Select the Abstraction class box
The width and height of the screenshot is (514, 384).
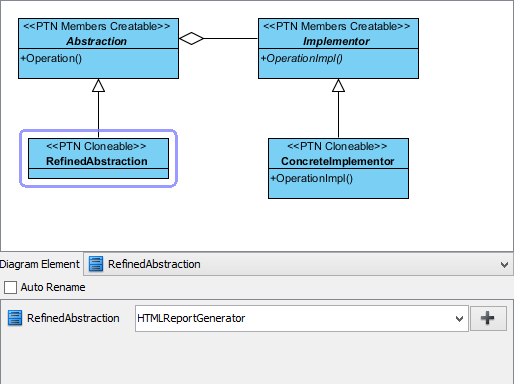click(98, 49)
